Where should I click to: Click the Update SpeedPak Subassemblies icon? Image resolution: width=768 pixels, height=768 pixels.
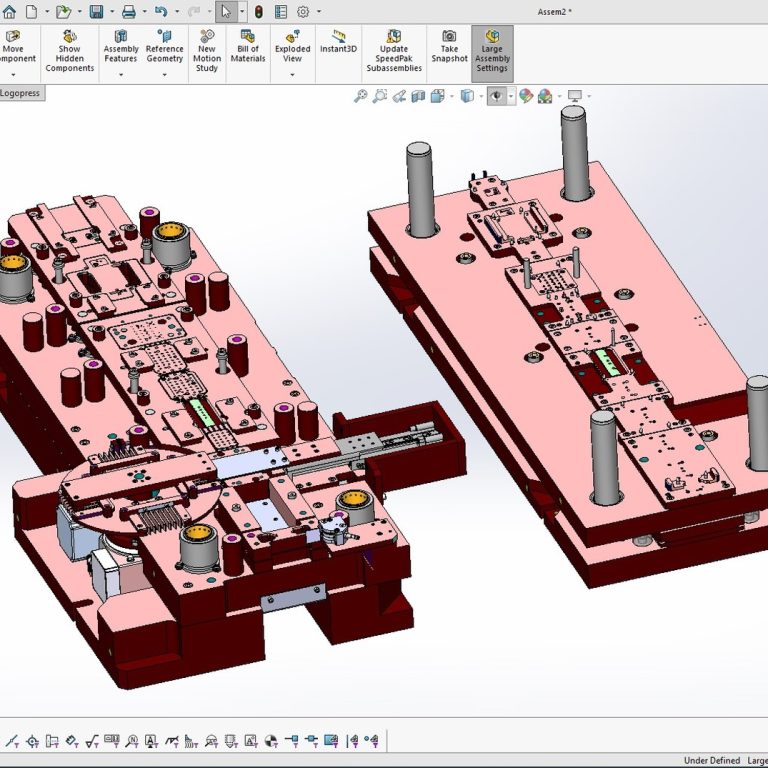(393, 37)
